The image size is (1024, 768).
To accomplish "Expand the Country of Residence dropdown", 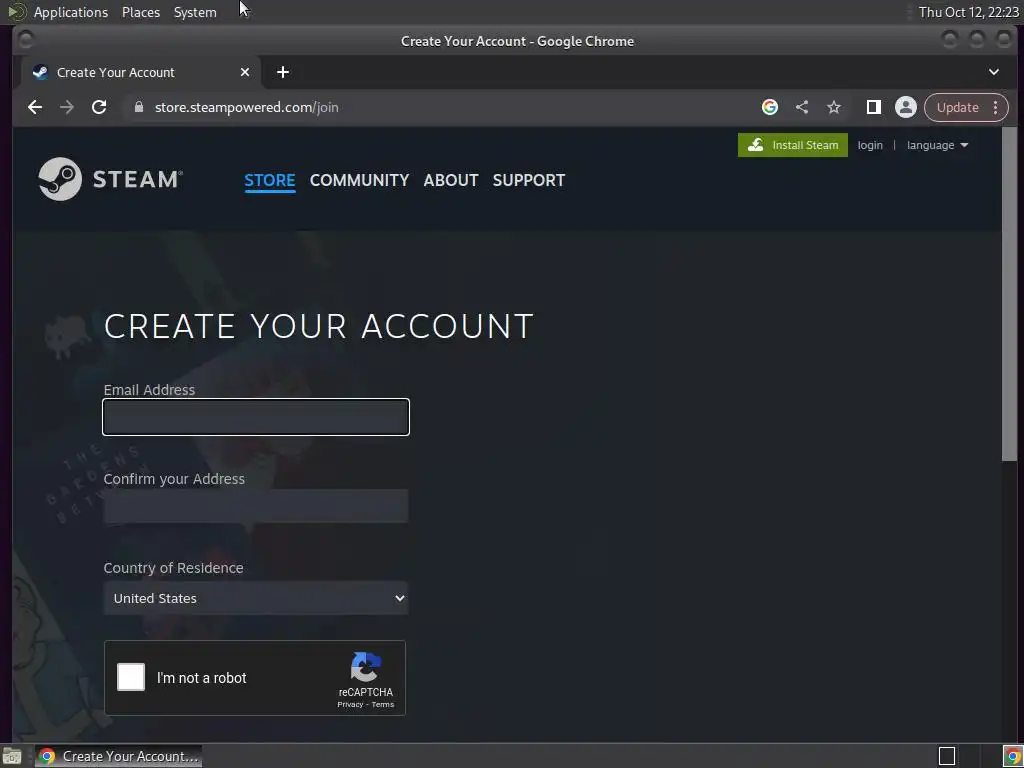I will pyautogui.click(x=256, y=598).
